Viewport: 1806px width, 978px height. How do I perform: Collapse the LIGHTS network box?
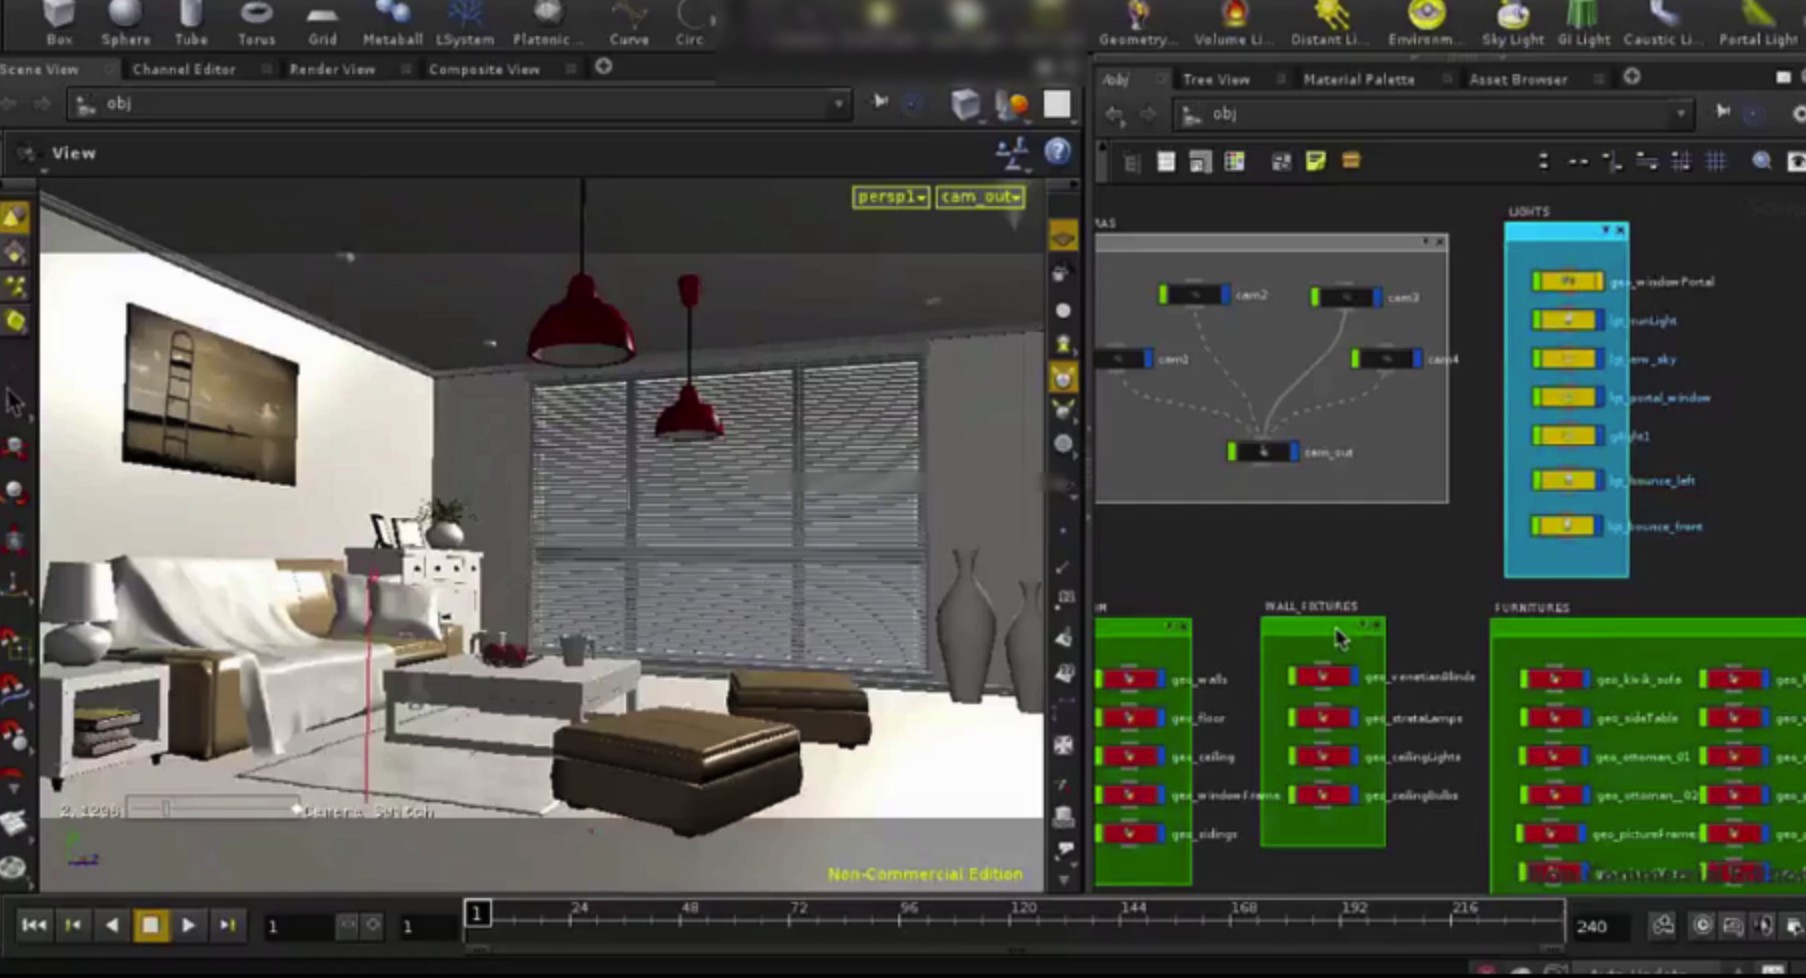pyautogui.click(x=1606, y=231)
